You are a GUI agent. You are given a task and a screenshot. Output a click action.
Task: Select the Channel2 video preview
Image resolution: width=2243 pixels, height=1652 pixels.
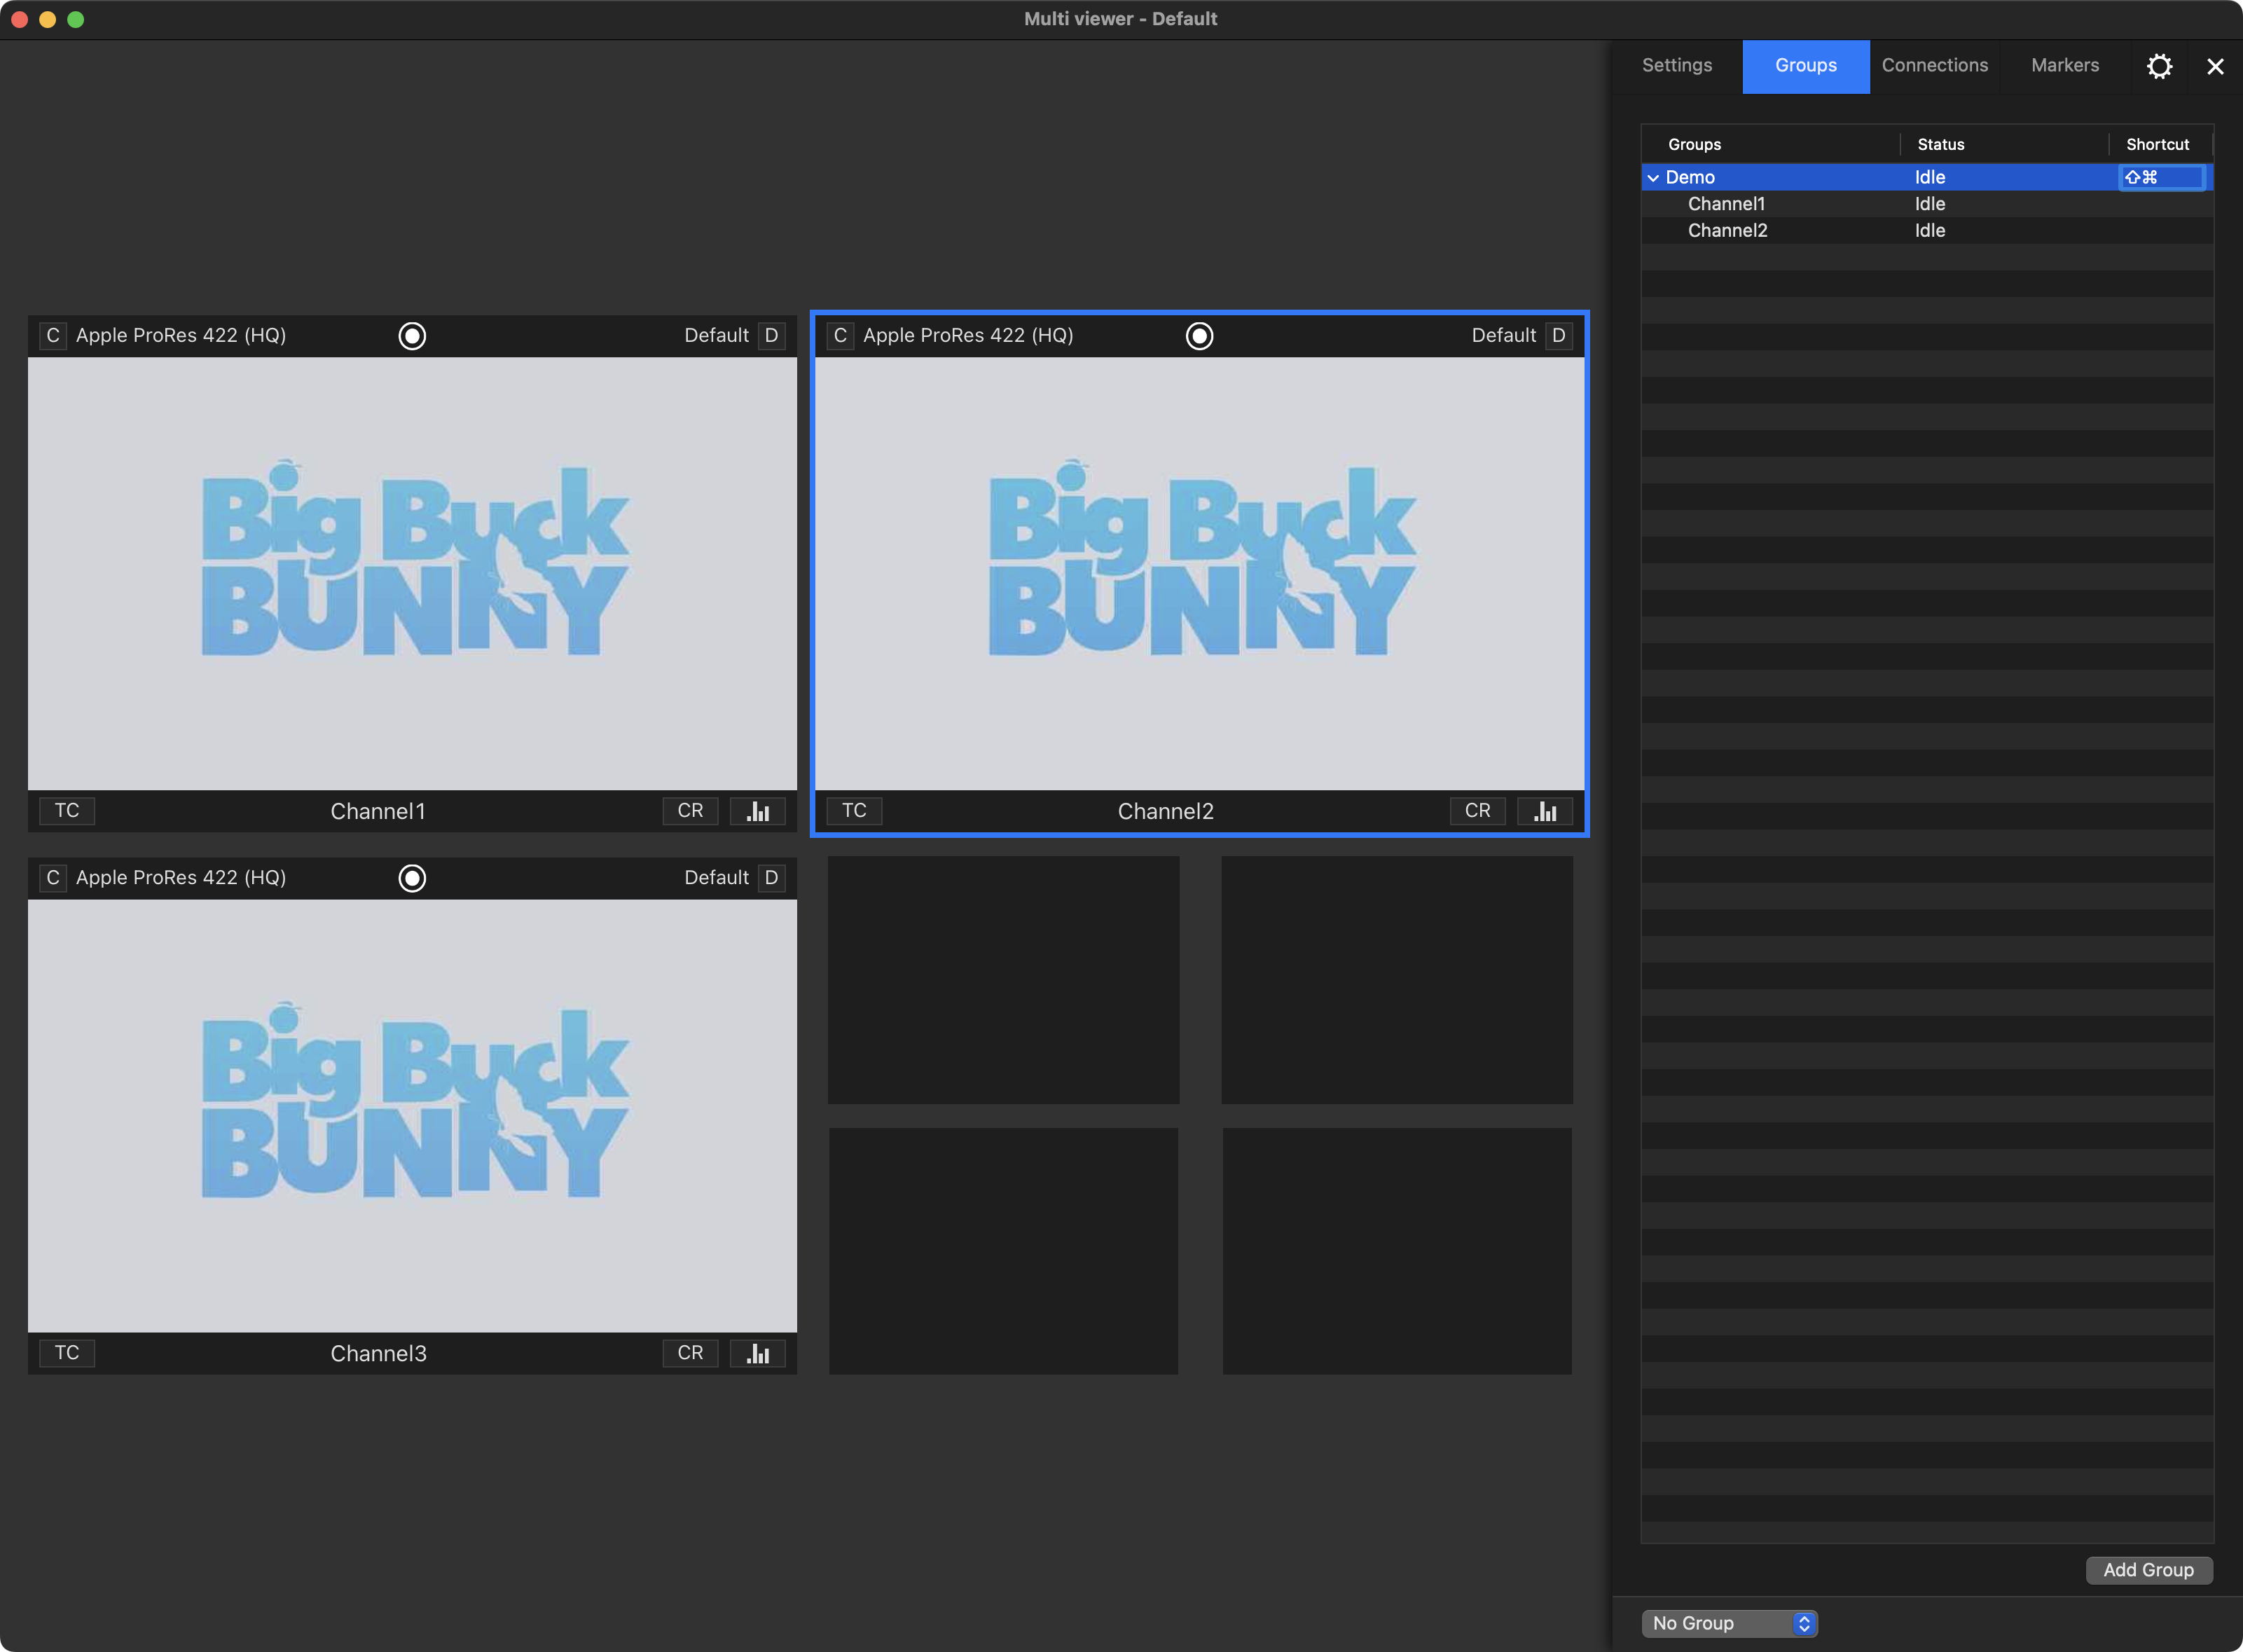tap(1199, 574)
